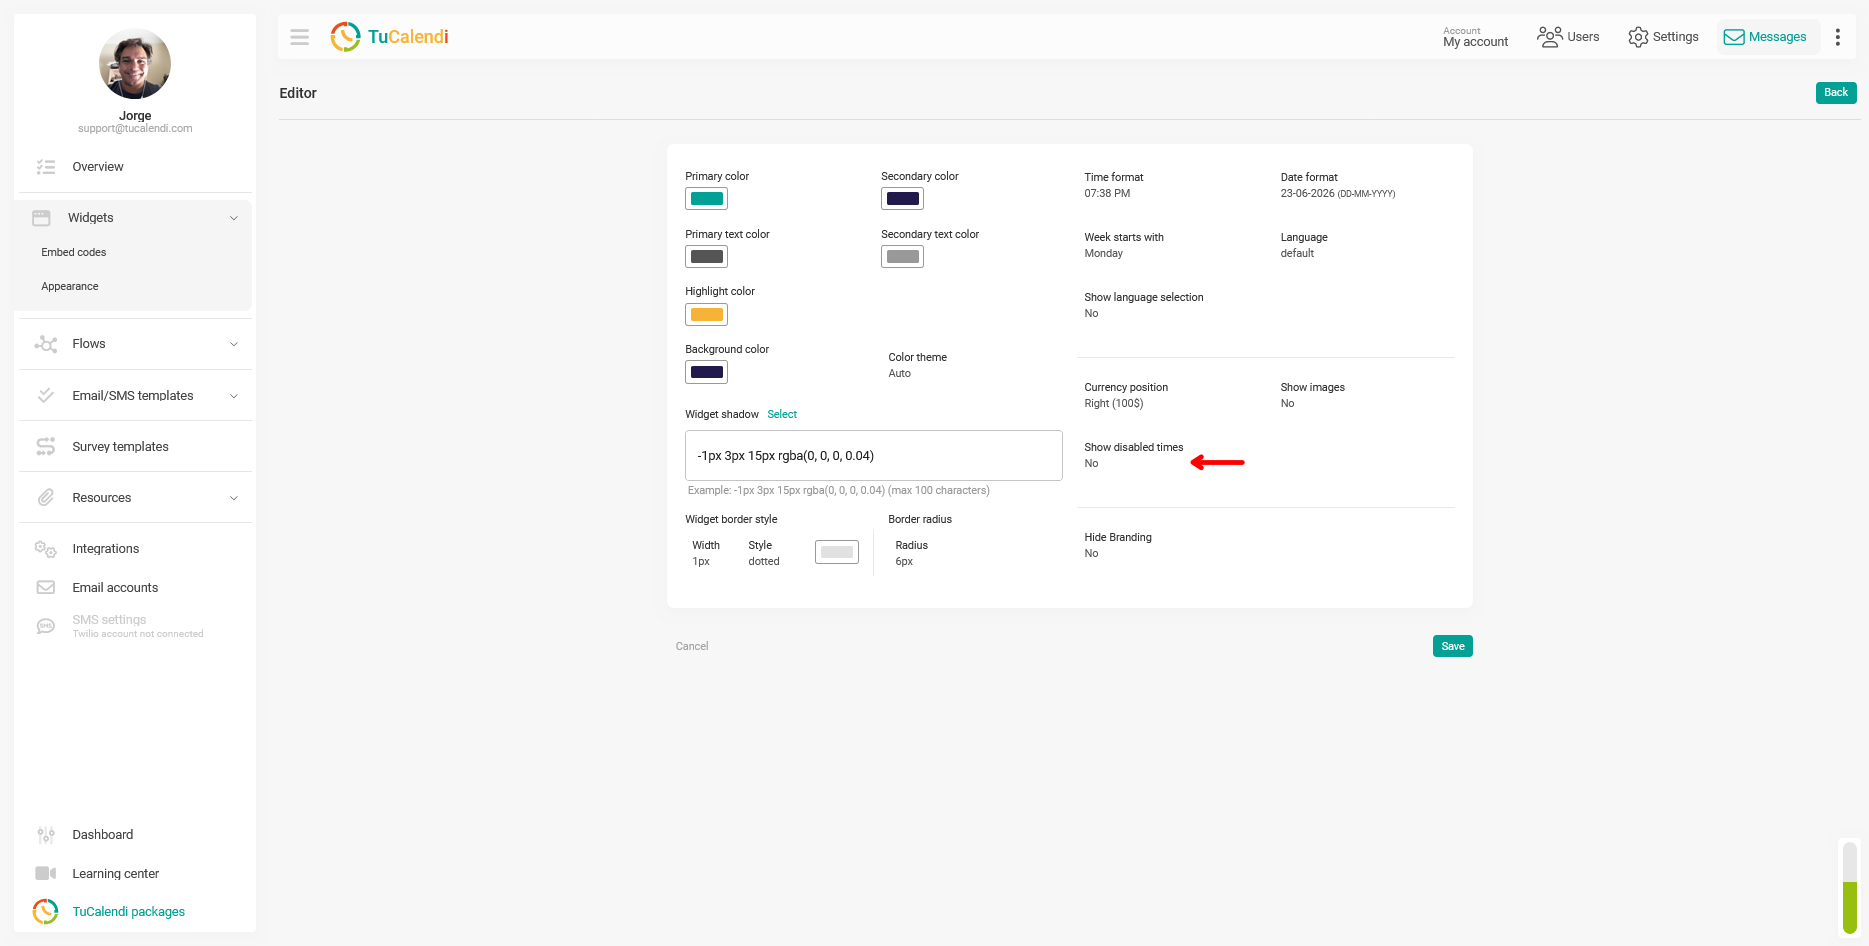
Task: Change the Date format value
Action: click(x=1338, y=194)
